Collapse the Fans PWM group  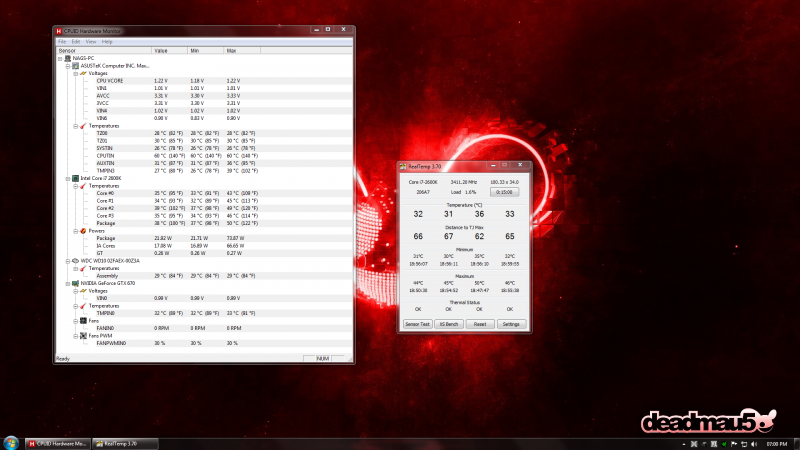tap(76, 336)
